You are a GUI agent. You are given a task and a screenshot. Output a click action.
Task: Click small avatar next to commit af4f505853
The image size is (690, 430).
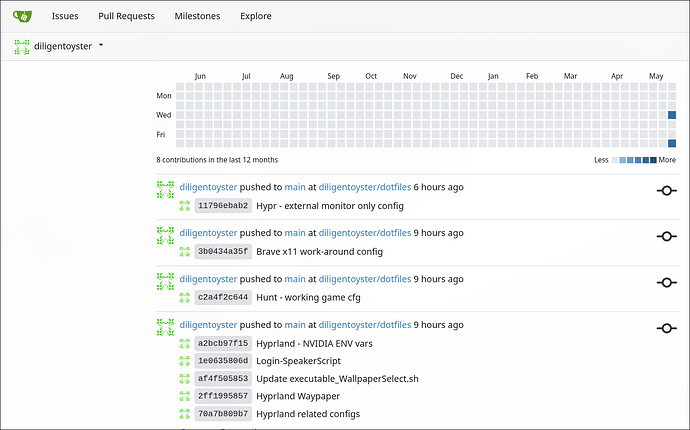click(x=185, y=379)
